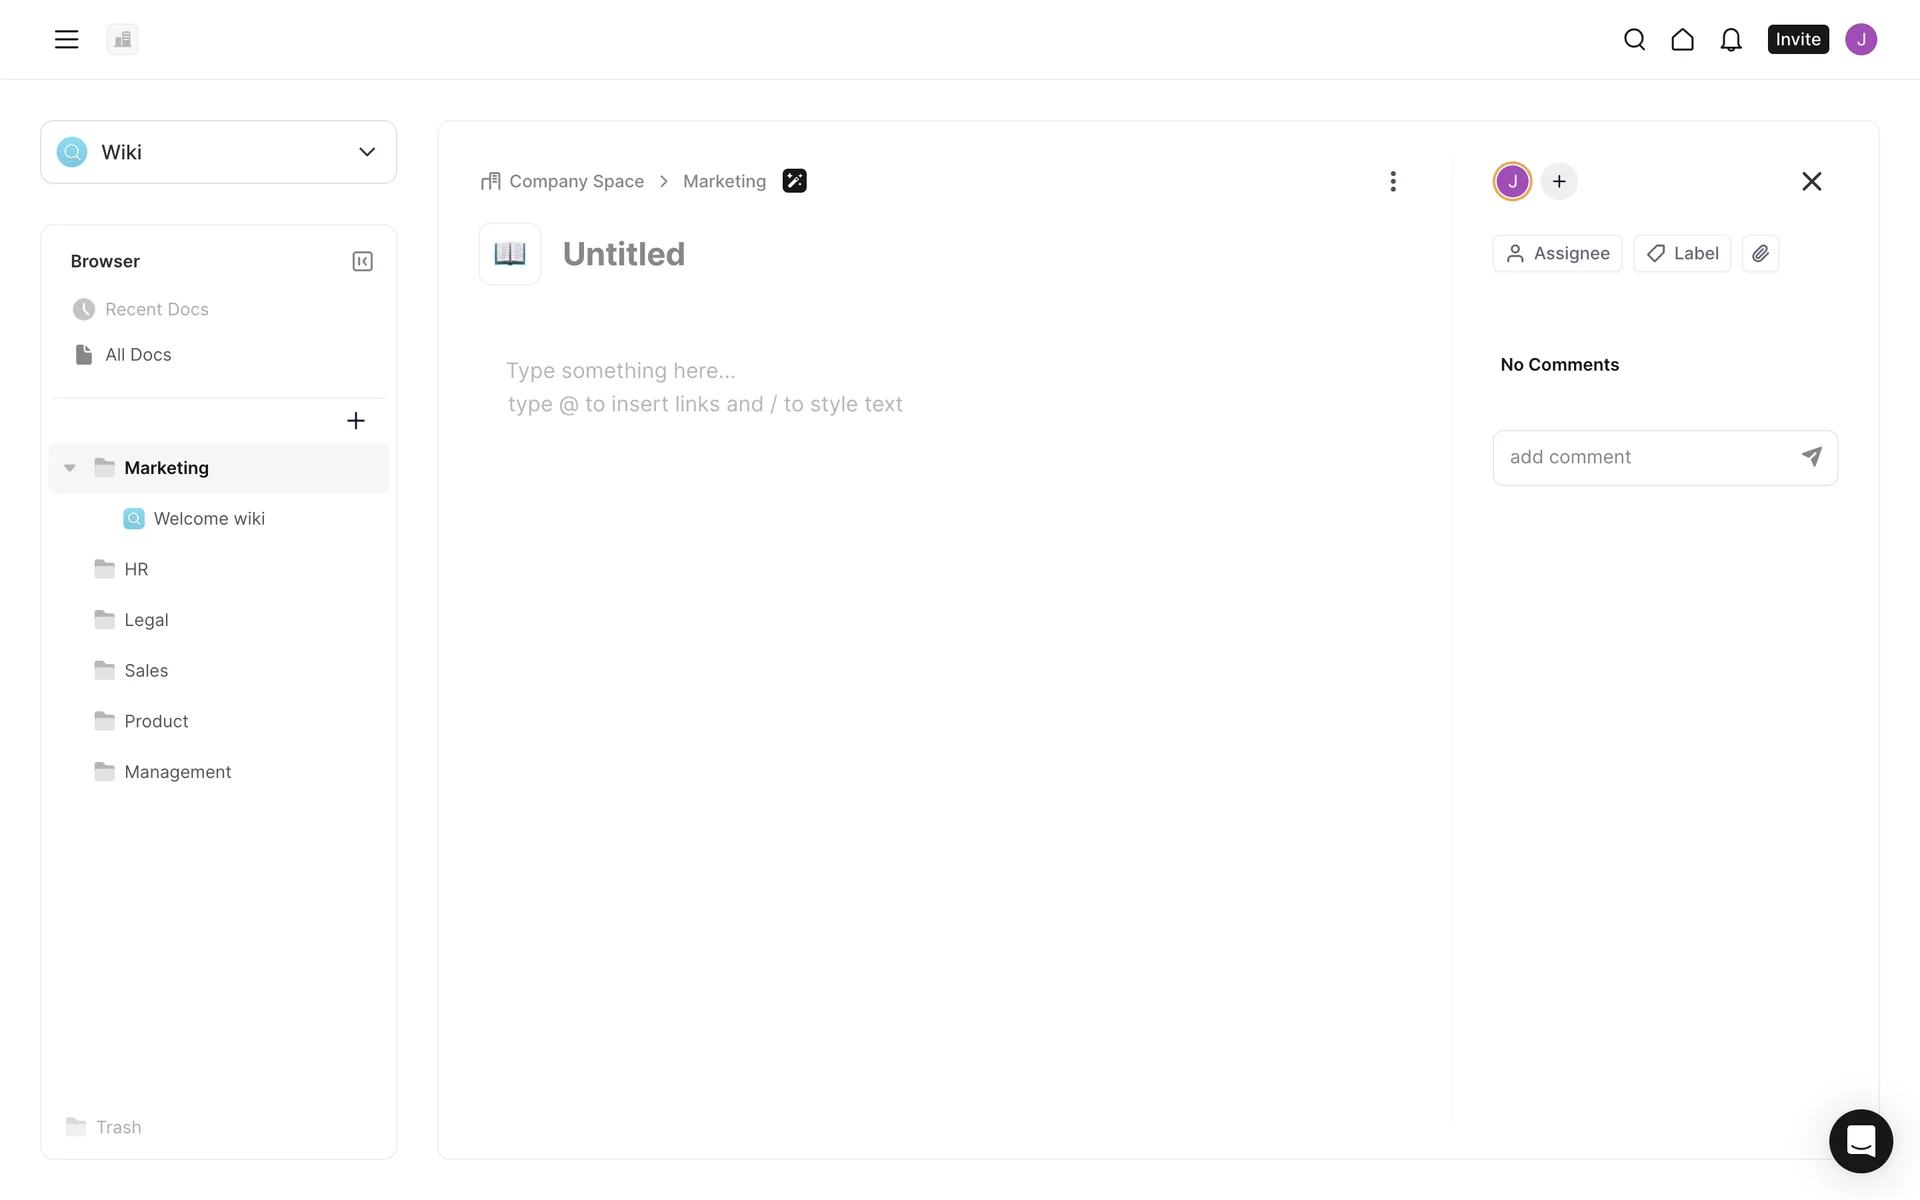This screenshot has width=1920, height=1200.
Task: Open the chat support bubble
Action: (x=1860, y=1140)
